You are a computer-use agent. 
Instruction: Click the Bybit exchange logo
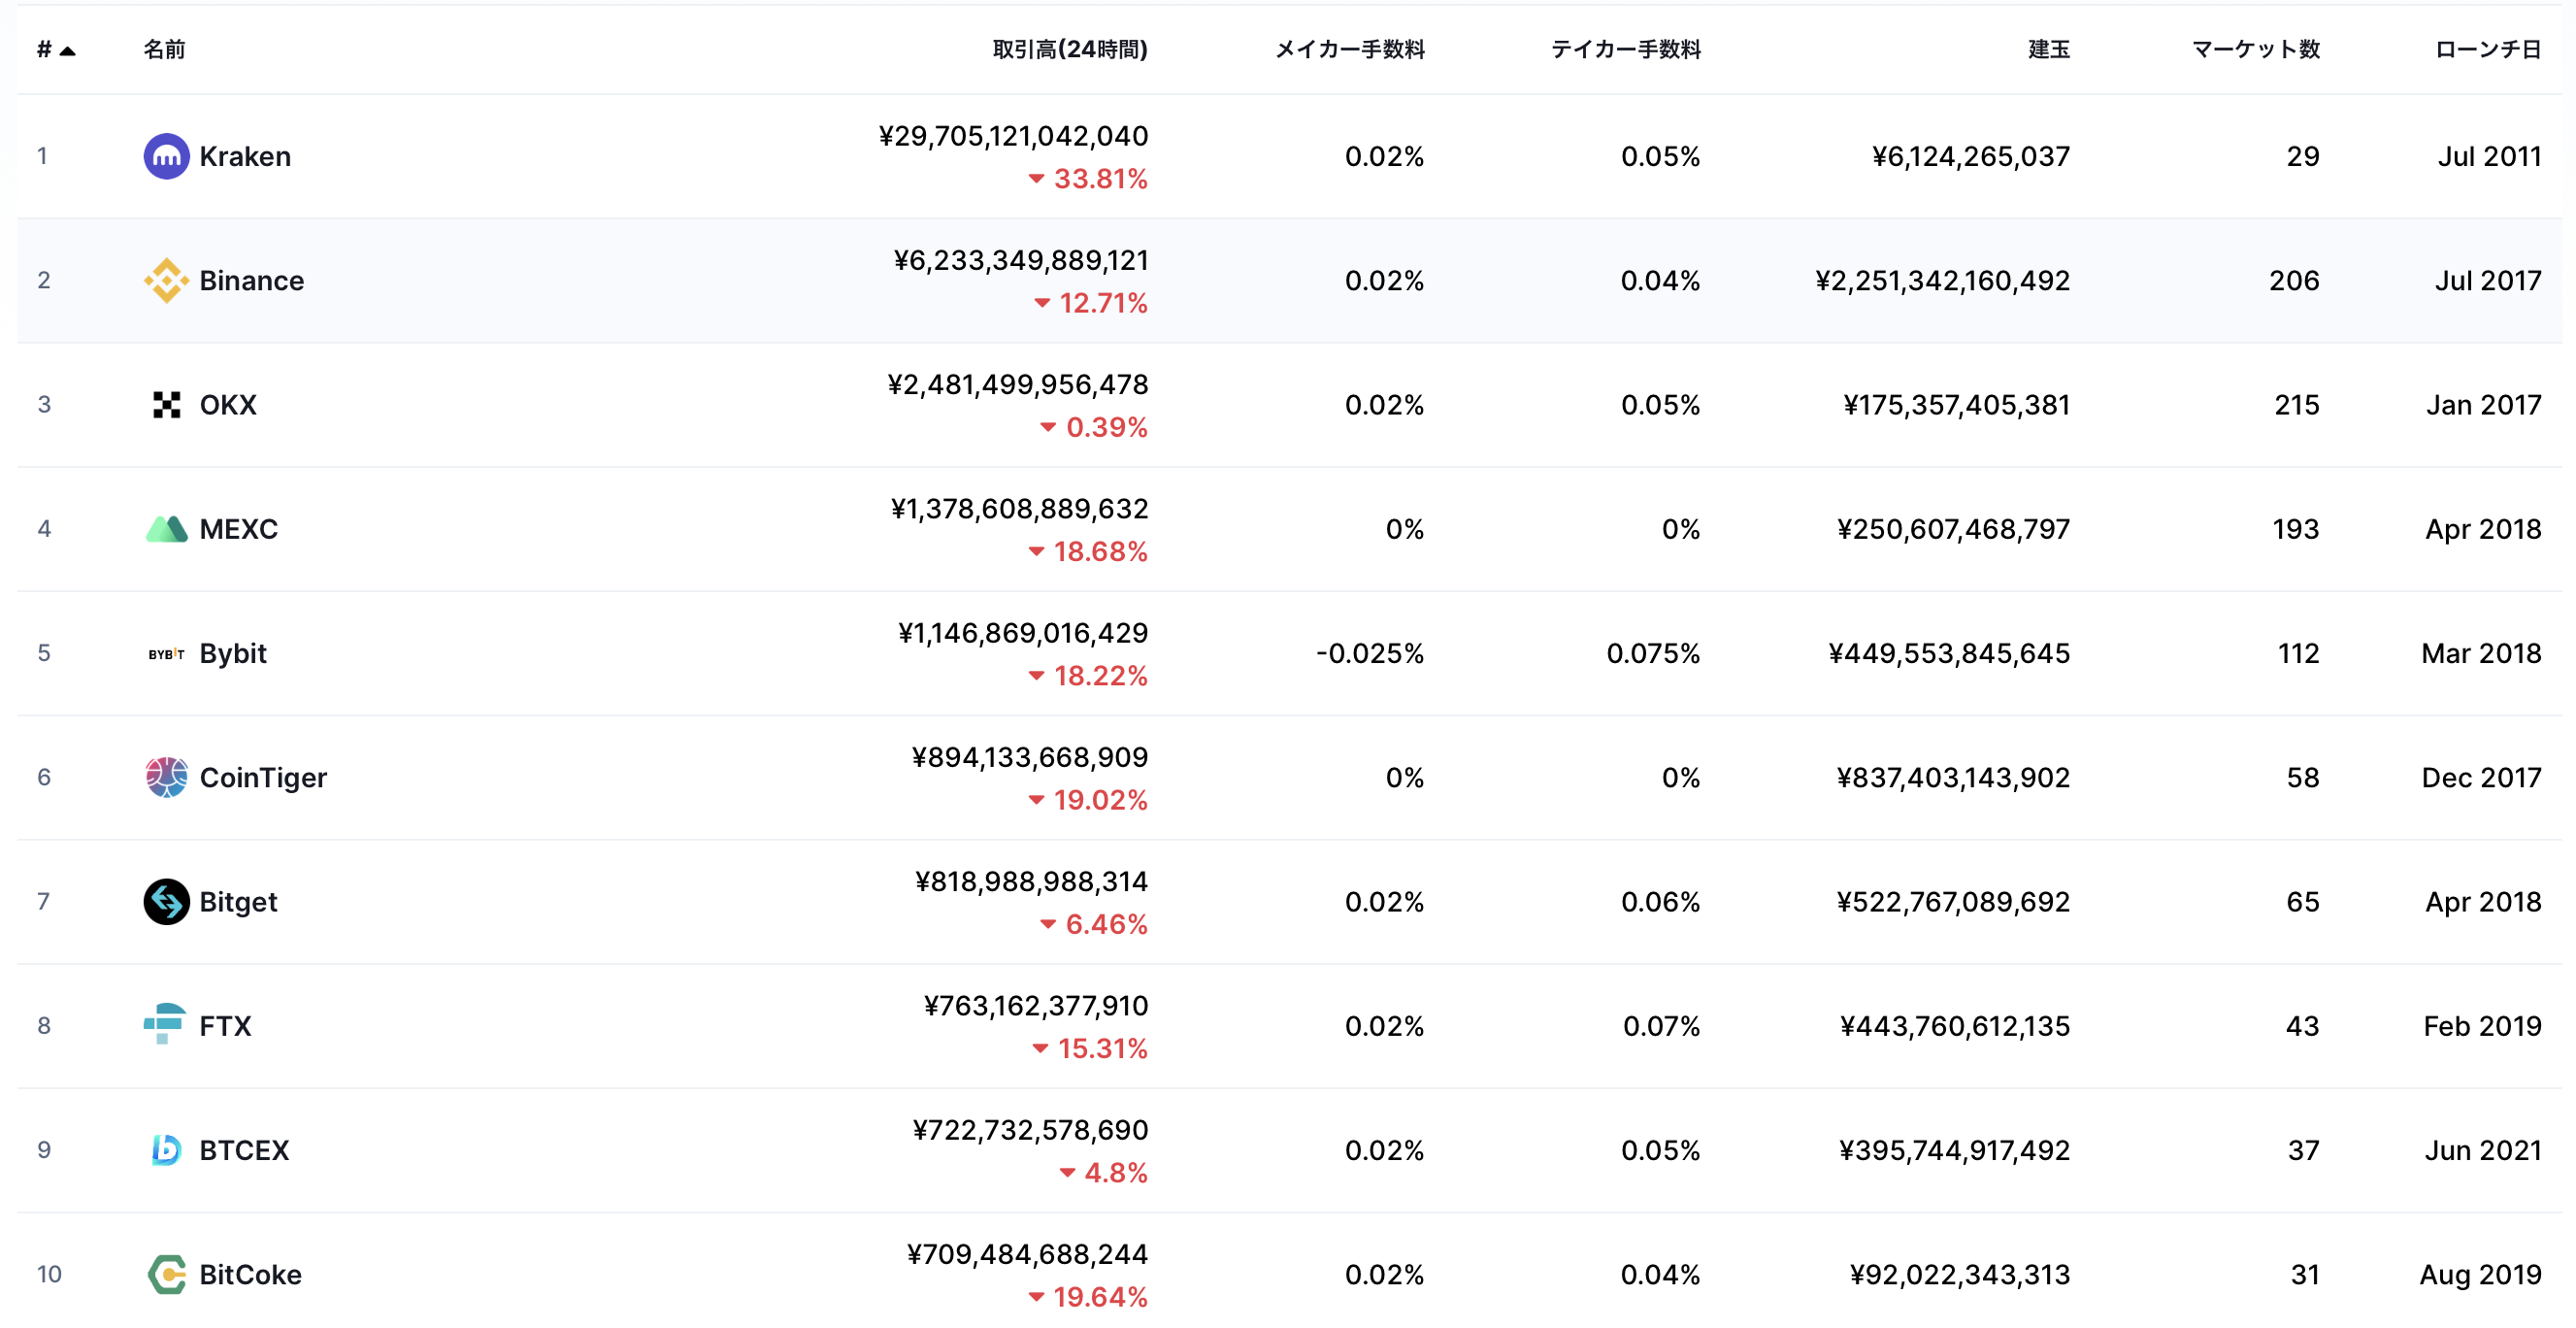click(x=166, y=654)
